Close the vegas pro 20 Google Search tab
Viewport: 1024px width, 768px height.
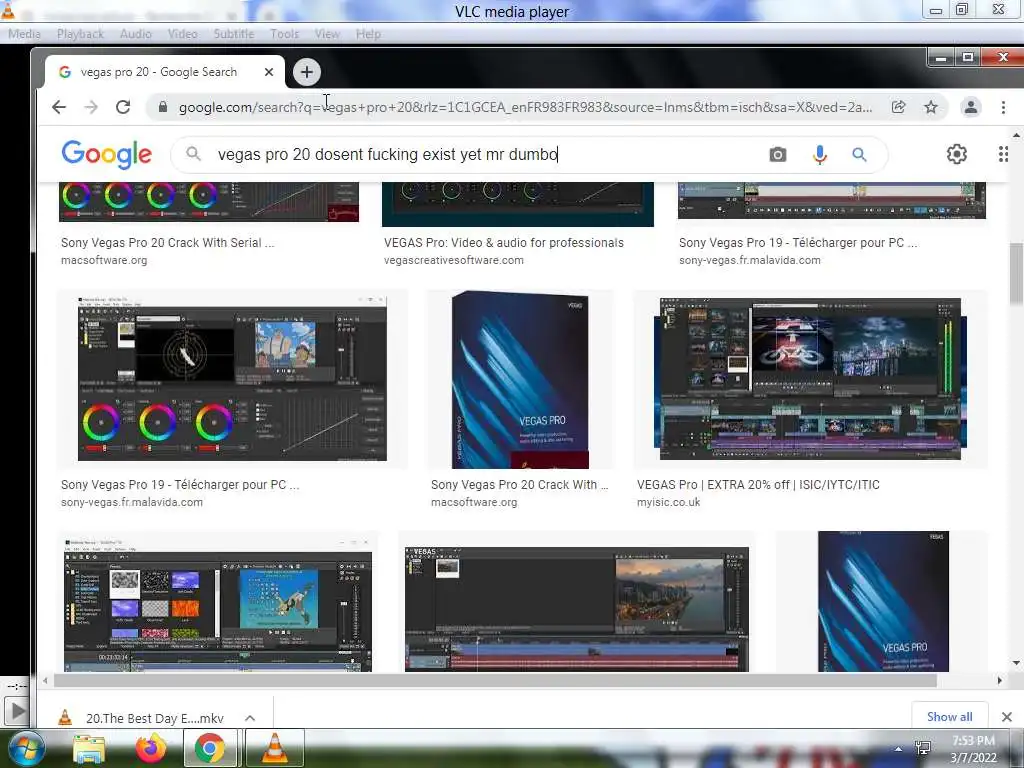[268, 72]
